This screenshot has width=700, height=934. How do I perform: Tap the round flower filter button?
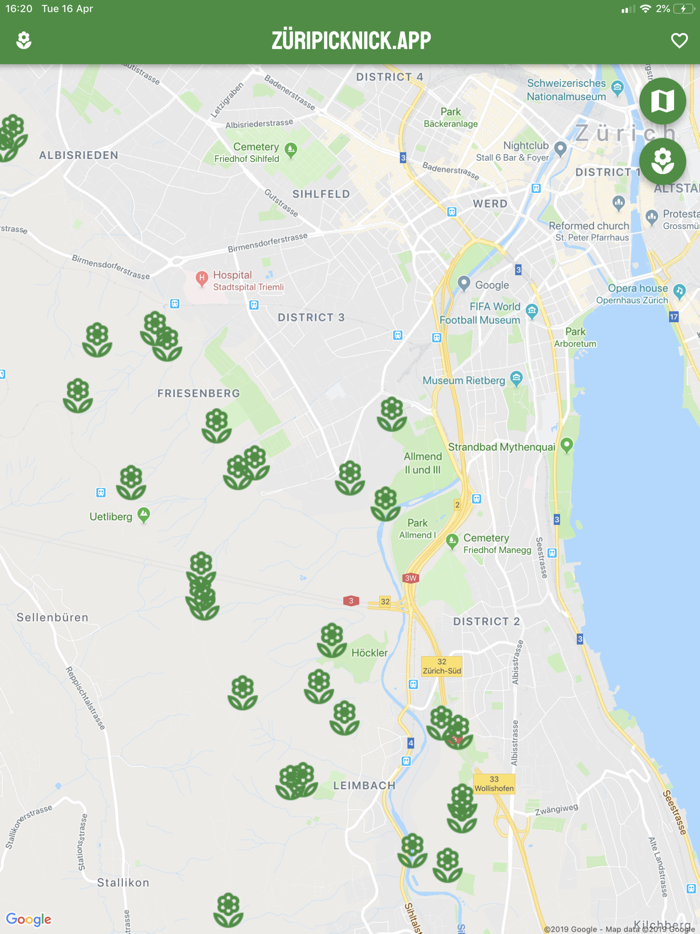(x=662, y=161)
